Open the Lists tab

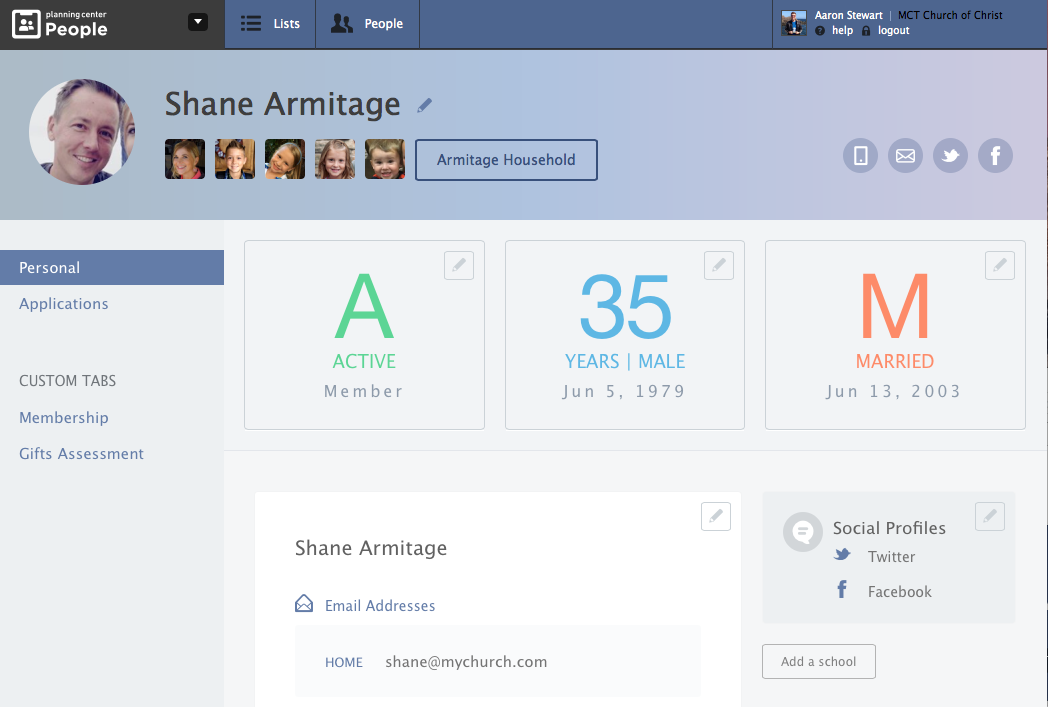click(270, 24)
